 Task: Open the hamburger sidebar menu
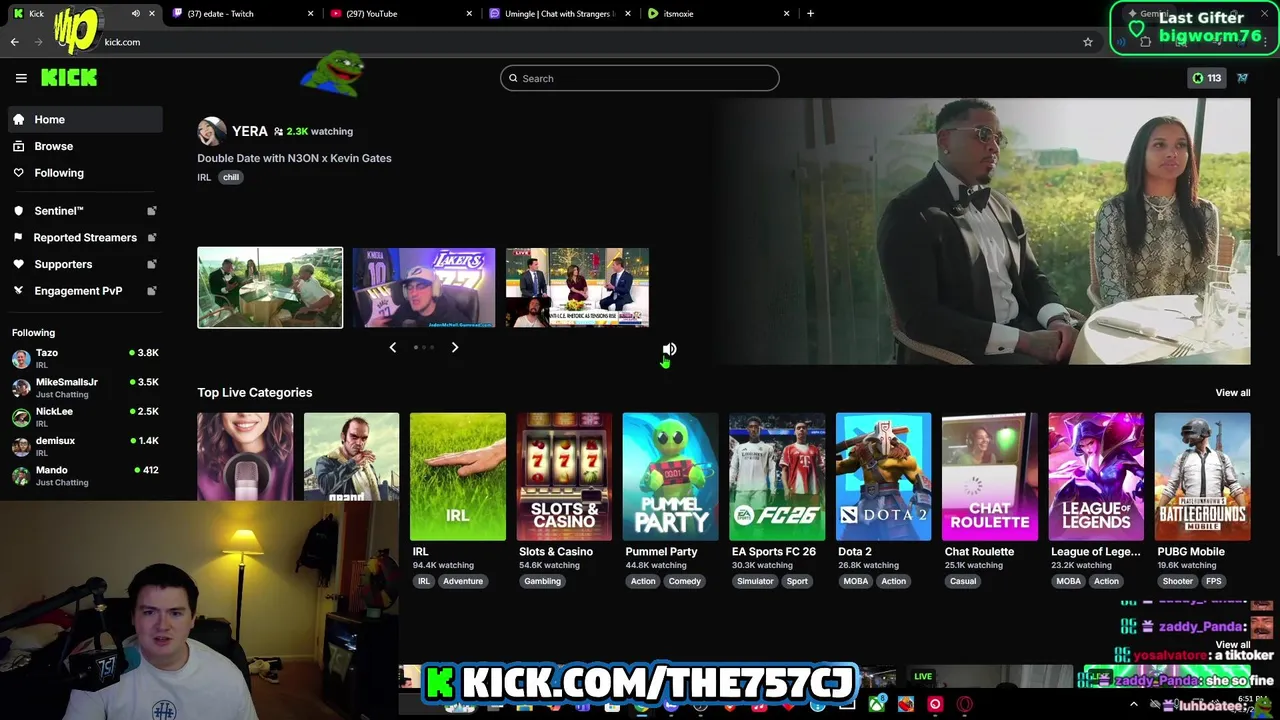21,78
